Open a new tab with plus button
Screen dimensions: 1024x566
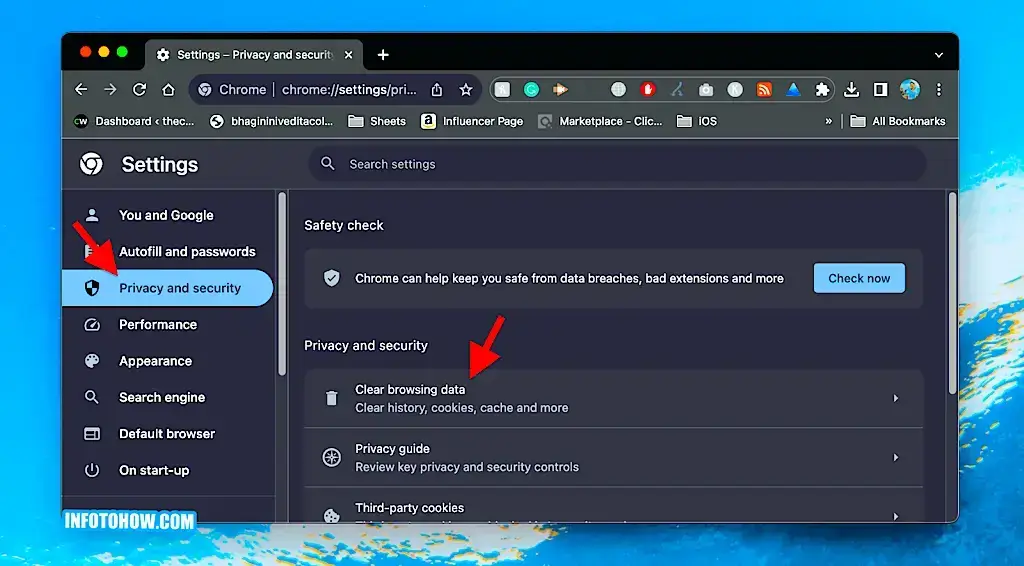(383, 55)
